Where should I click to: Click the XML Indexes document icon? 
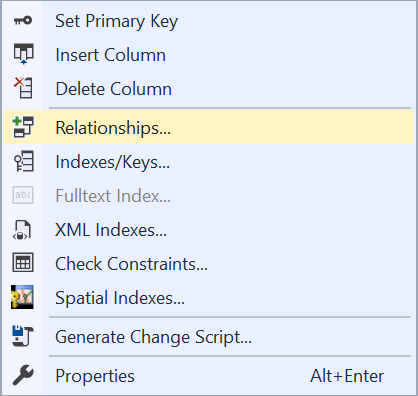coord(22,229)
